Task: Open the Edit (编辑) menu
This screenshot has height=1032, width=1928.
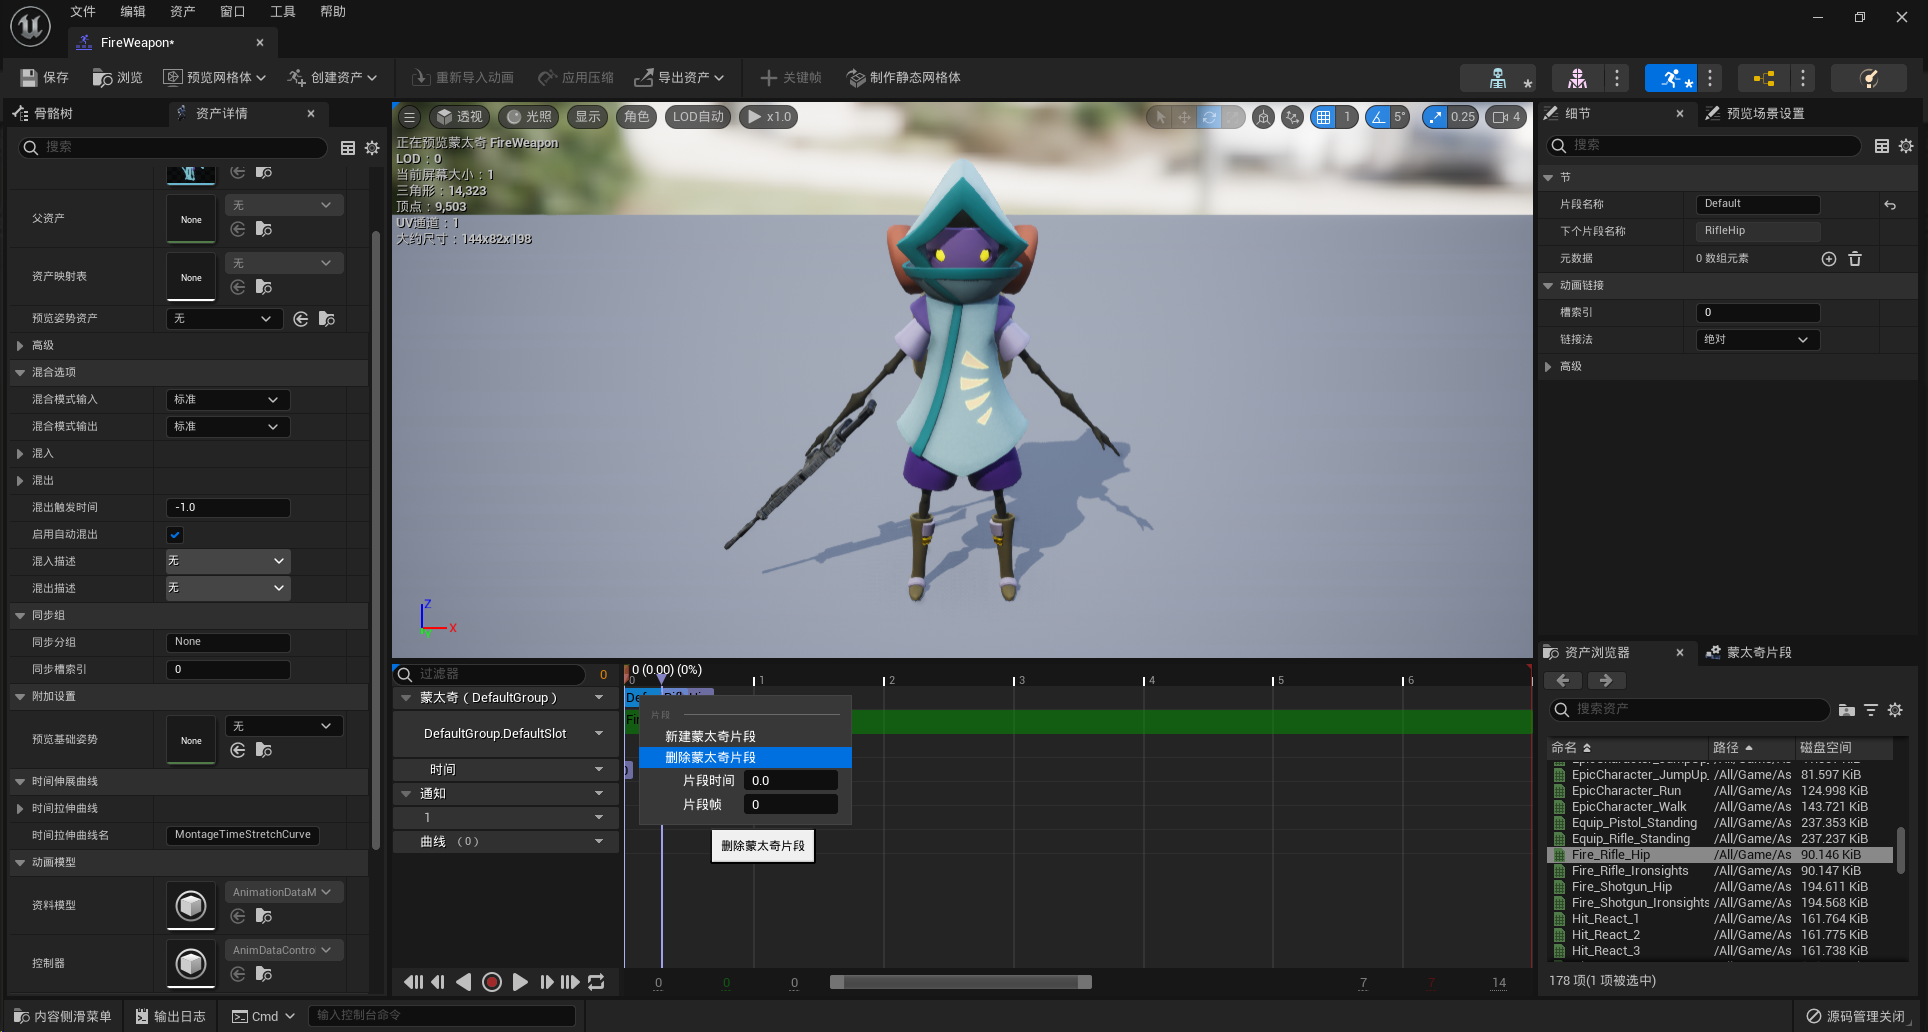Action: tap(132, 12)
